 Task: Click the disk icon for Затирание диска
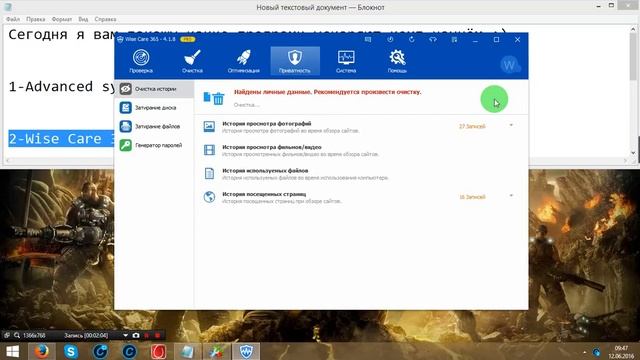tap(126, 107)
